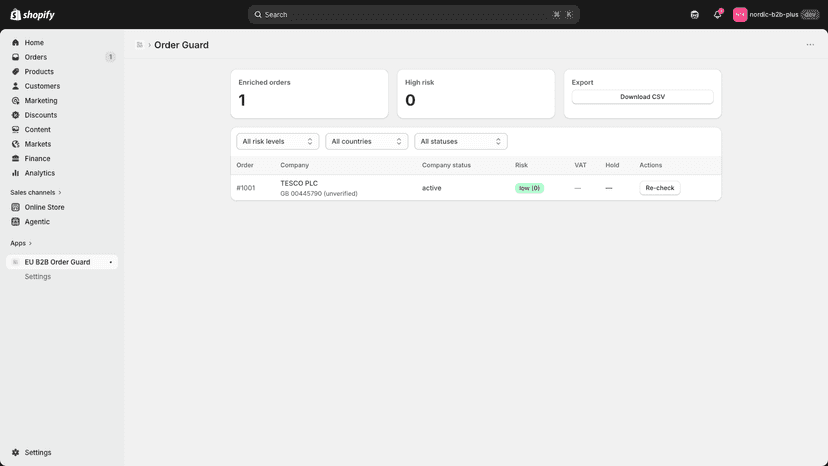Screen dimensions: 828x466
Task: Open the All countries dropdown
Action: tap(366, 142)
